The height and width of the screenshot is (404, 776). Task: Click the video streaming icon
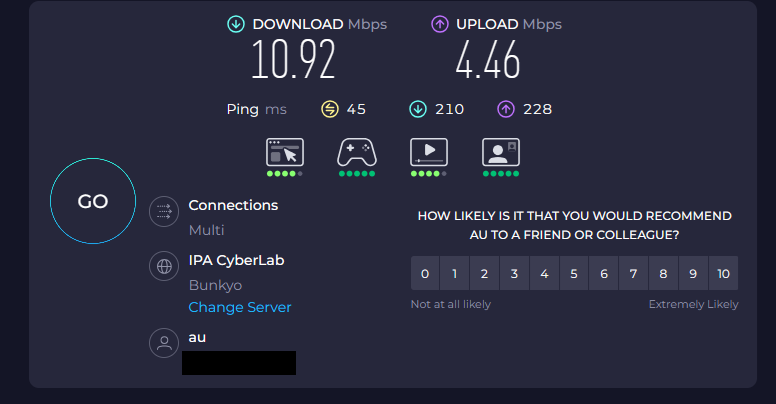pos(429,153)
